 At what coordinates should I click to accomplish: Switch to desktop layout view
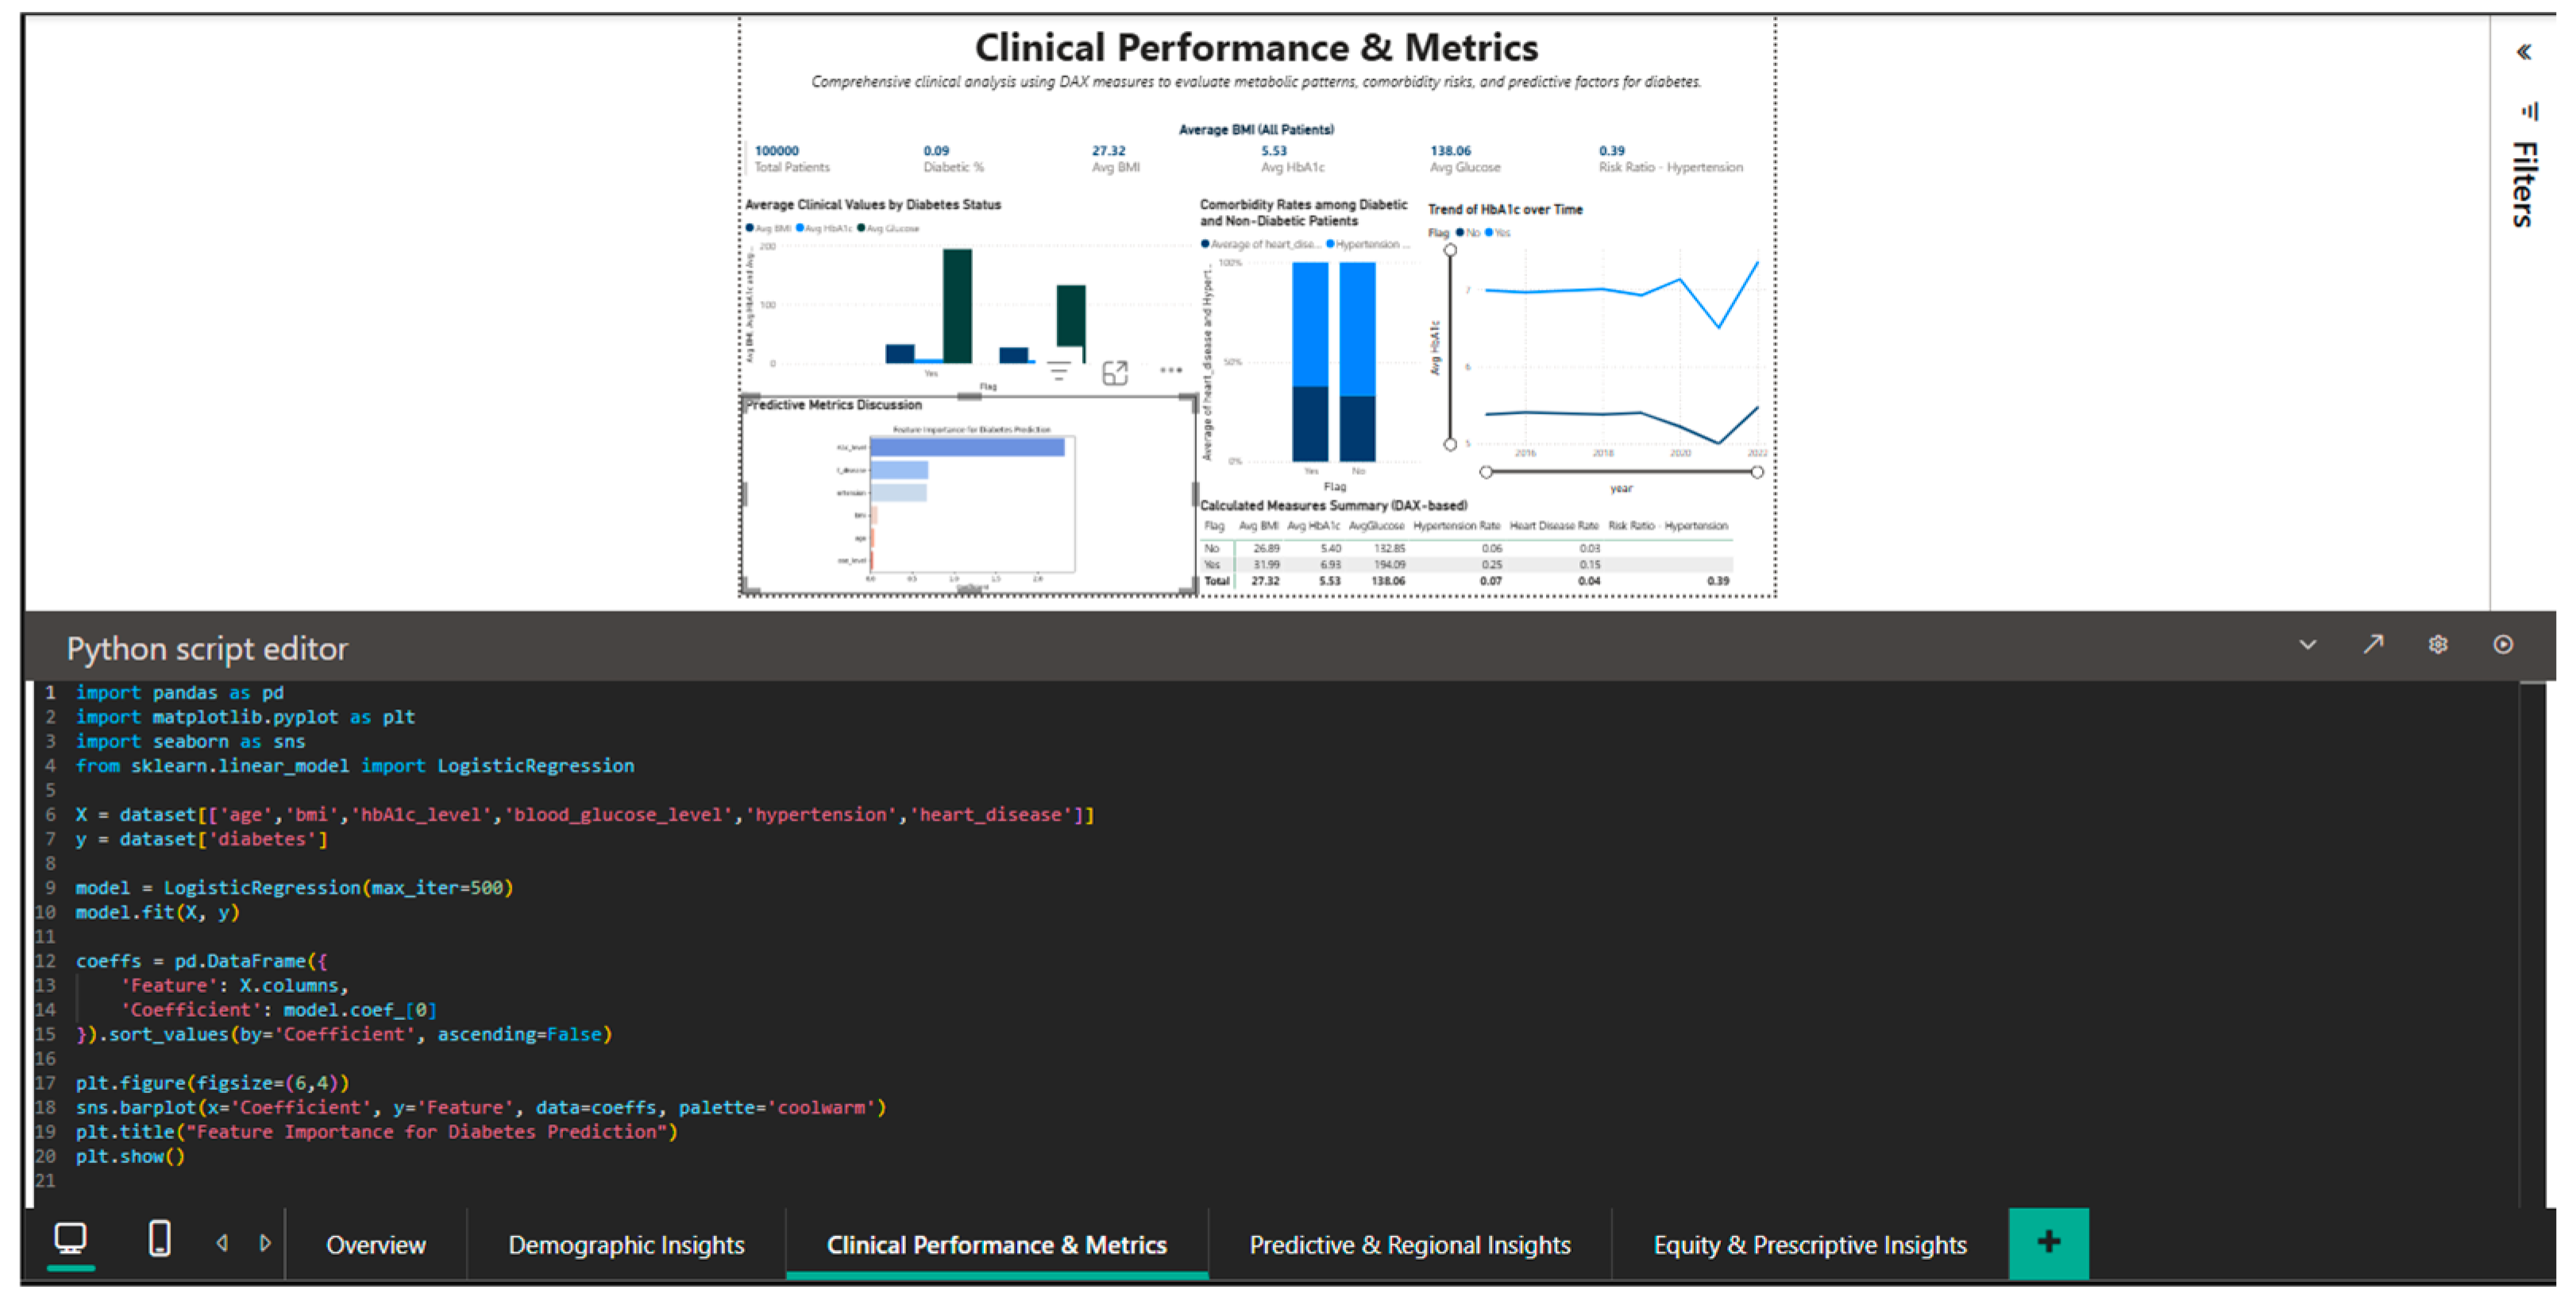click(70, 1239)
